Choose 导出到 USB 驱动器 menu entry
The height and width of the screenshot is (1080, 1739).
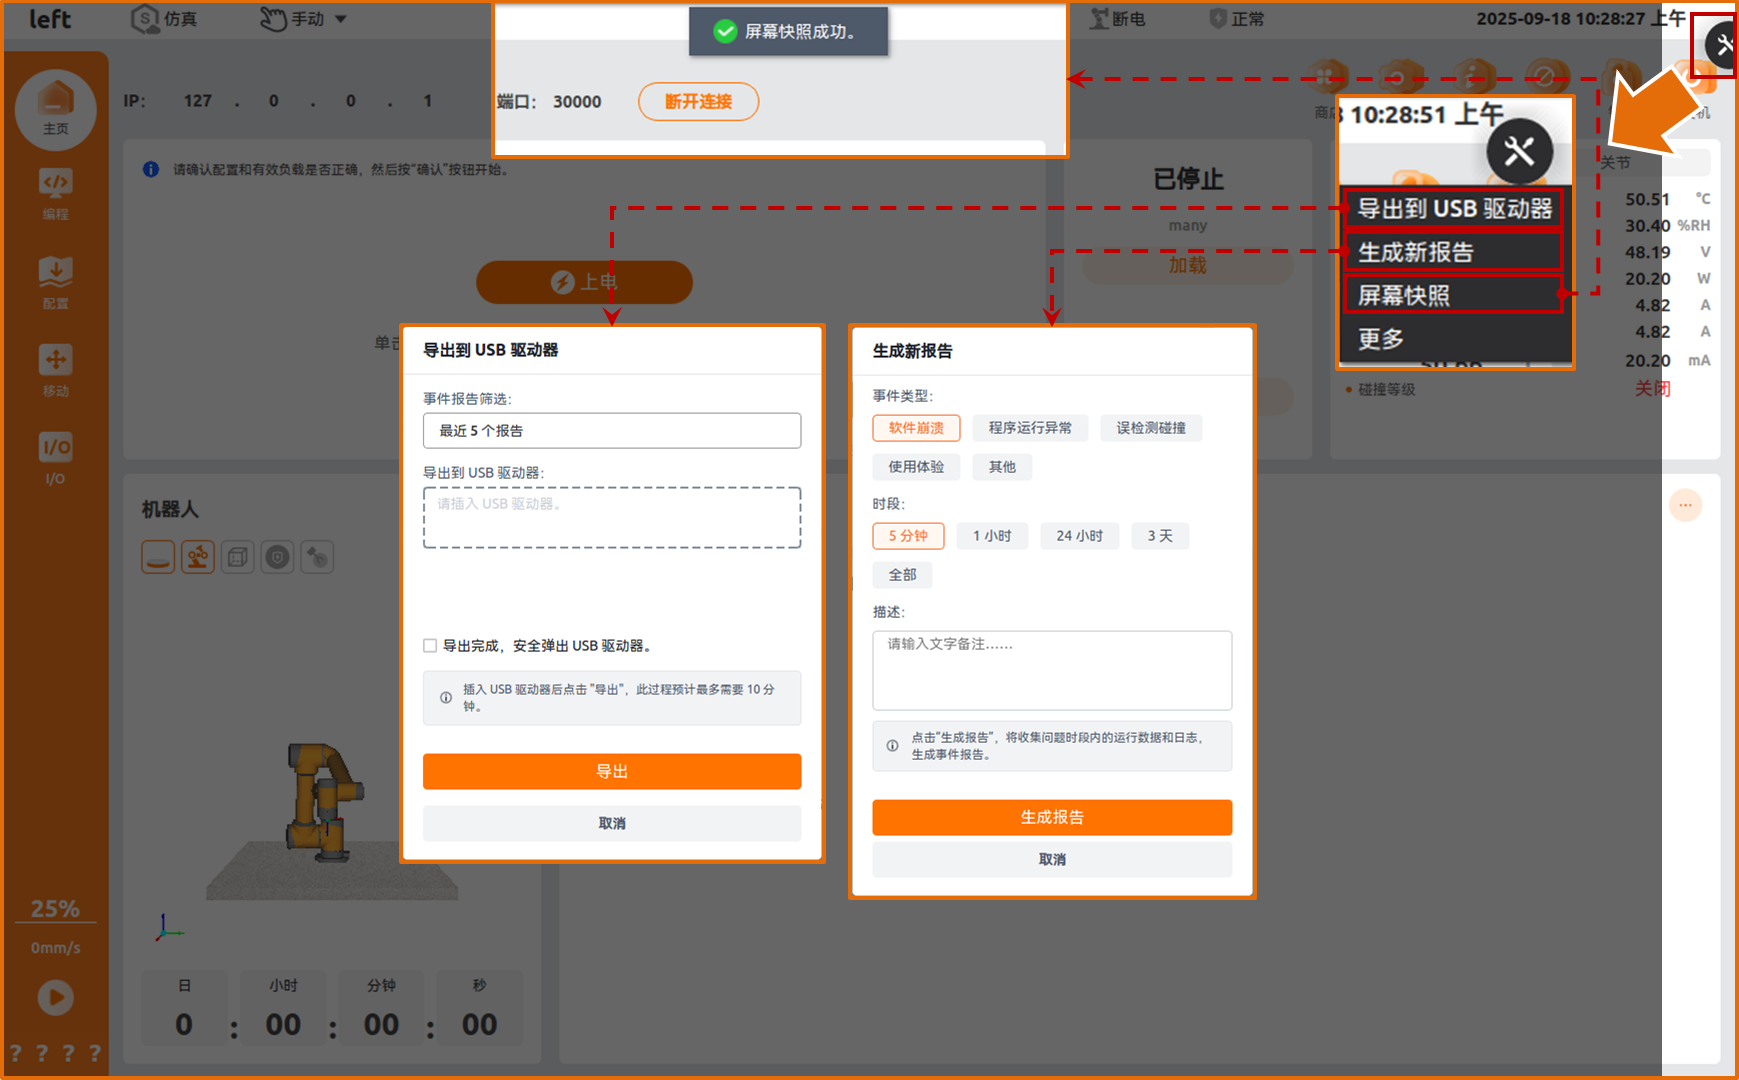(x=1453, y=209)
